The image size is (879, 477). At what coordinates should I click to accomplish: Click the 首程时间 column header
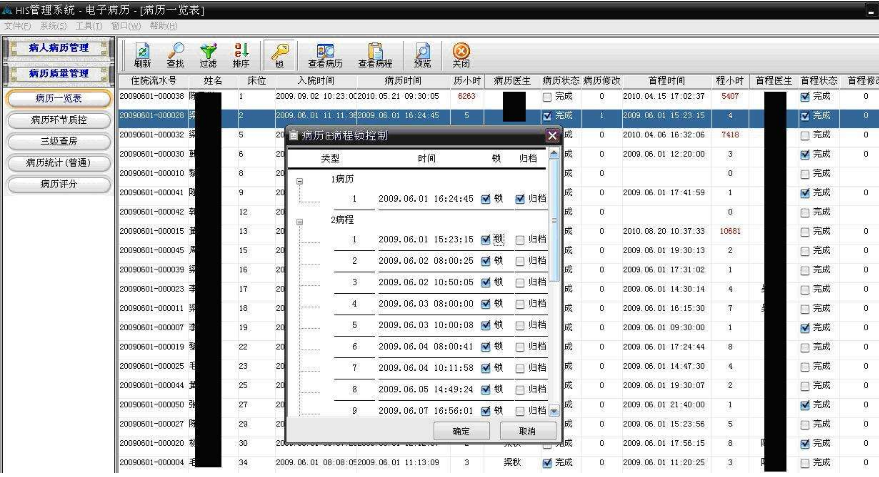click(667, 81)
